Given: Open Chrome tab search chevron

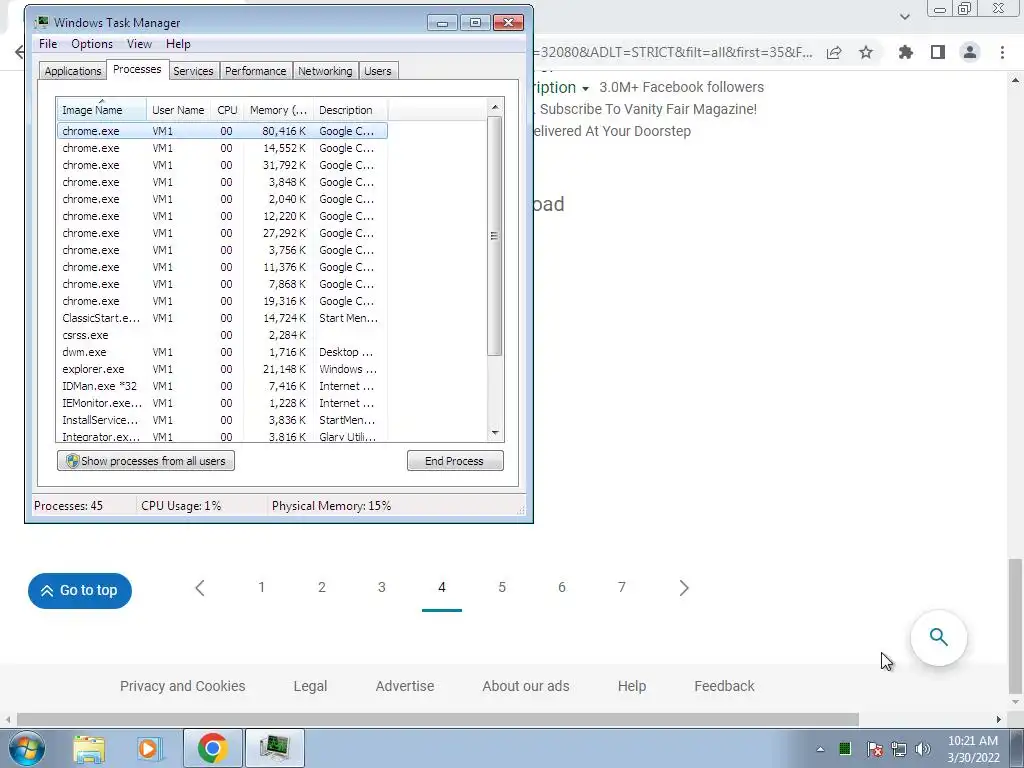Looking at the screenshot, I should [904, 17].
